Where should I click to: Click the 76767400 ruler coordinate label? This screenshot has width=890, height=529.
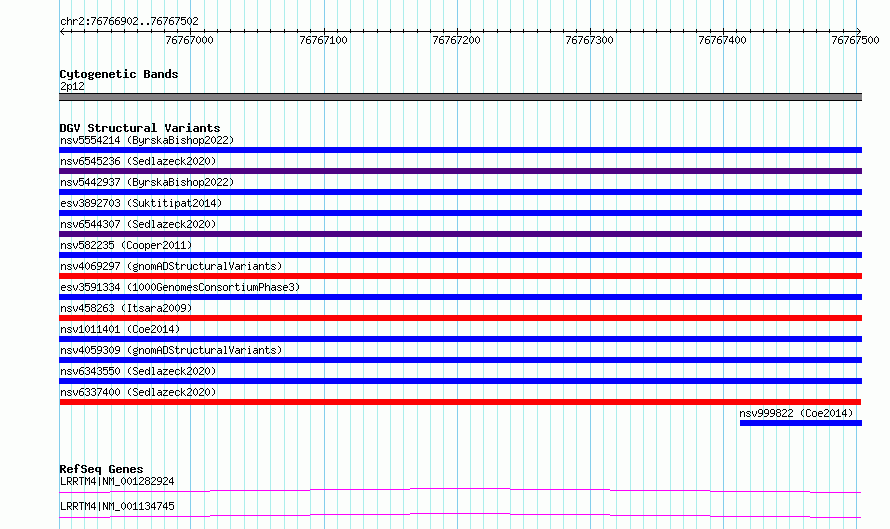[x=722, y=40]
